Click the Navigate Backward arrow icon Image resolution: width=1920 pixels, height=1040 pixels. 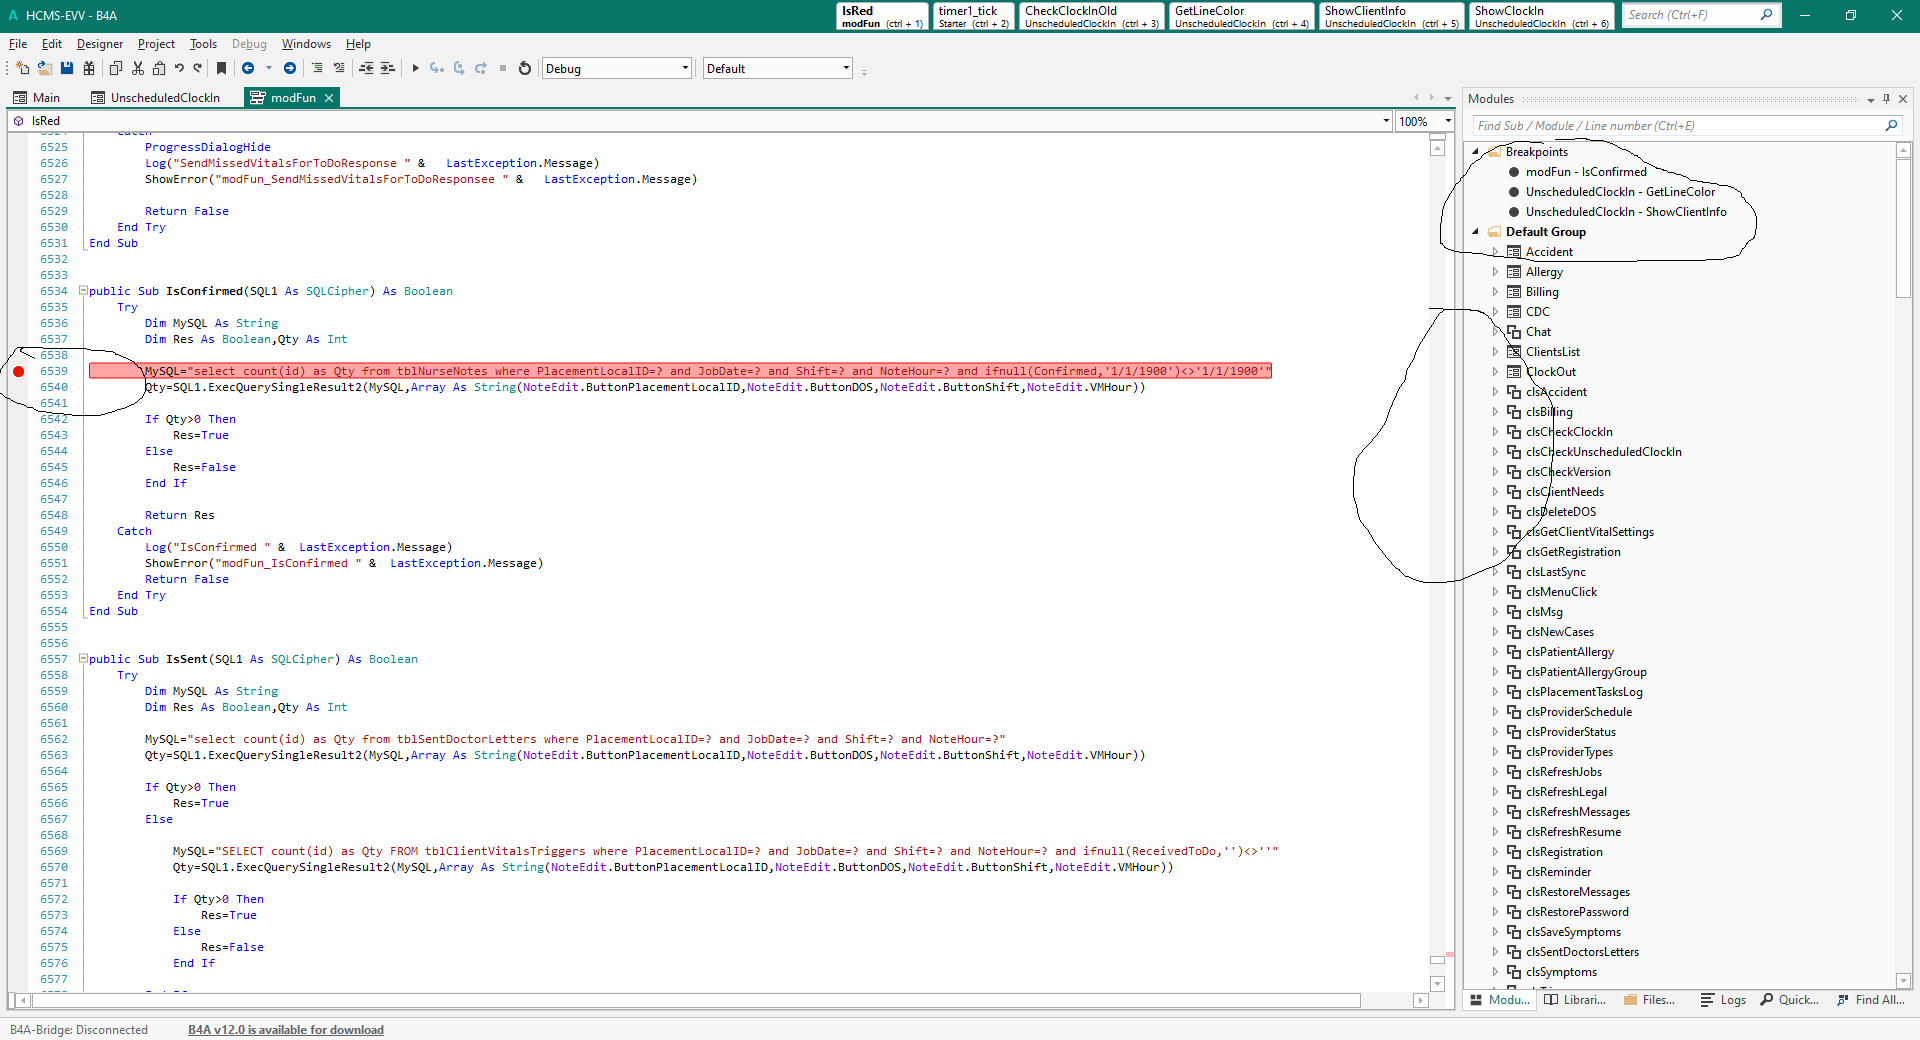pyautogui.click(x=248, y=68)
